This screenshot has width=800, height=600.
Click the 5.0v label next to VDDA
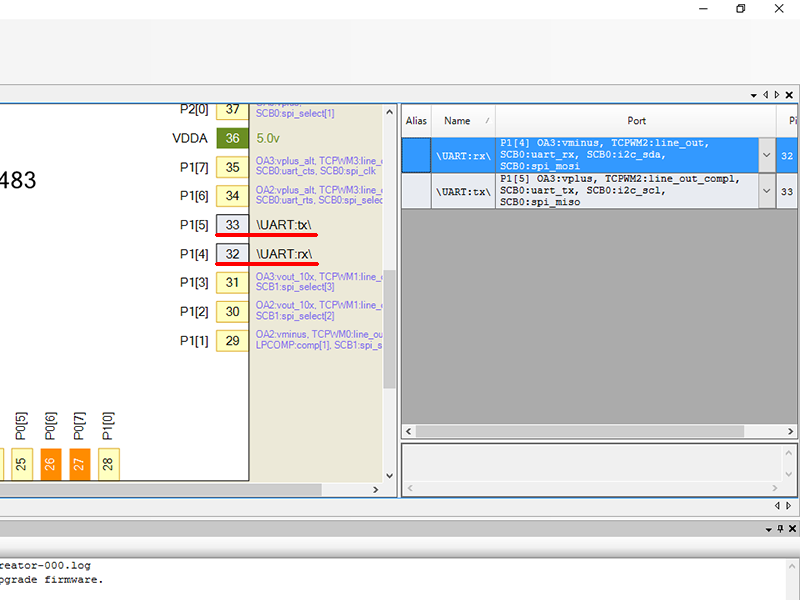(x=268, y=138)
